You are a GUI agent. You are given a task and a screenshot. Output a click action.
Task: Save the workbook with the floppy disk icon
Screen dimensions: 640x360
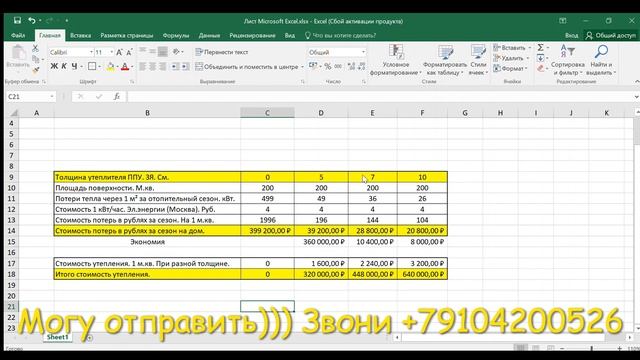17,20
